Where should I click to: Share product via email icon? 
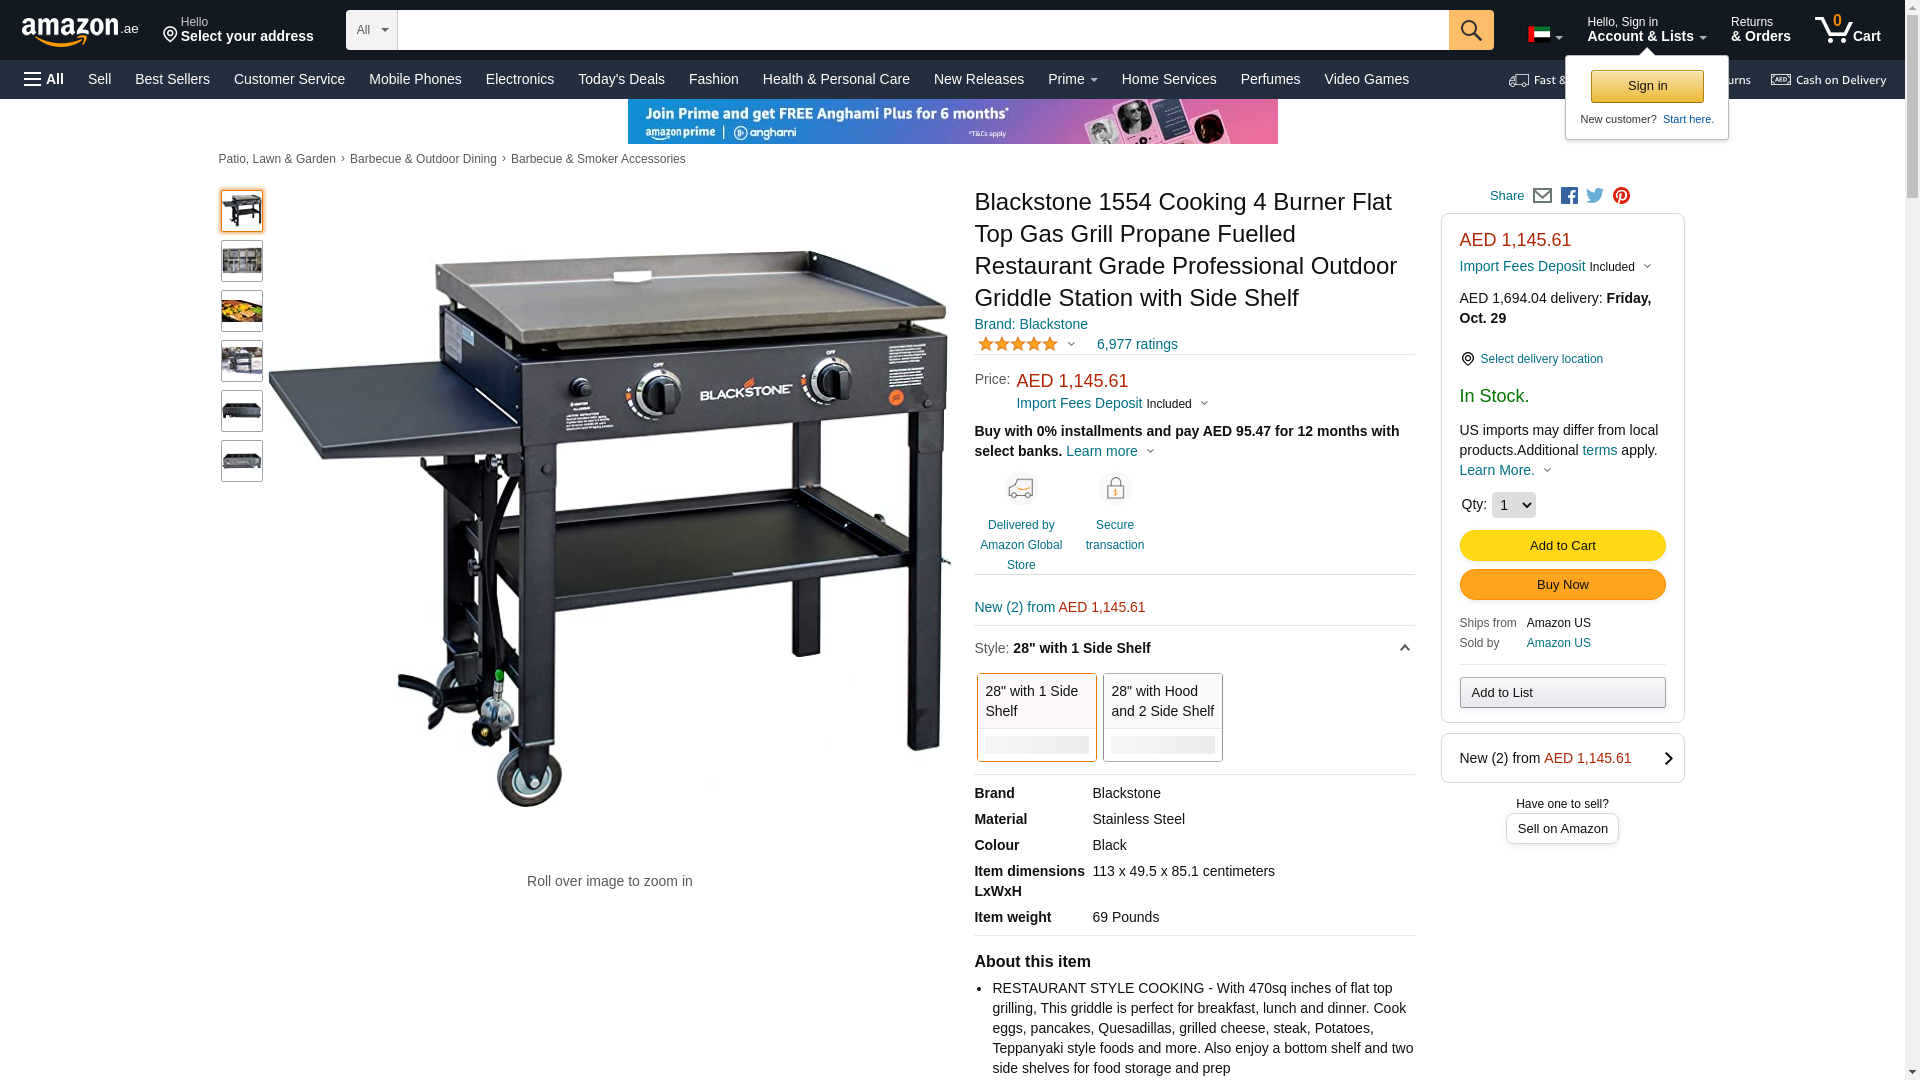[x=1542, y=196]
